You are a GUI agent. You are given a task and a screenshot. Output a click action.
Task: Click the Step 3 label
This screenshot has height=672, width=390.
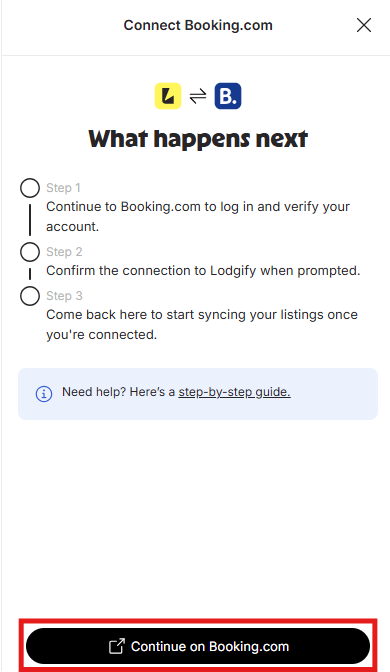pos(64,296)
